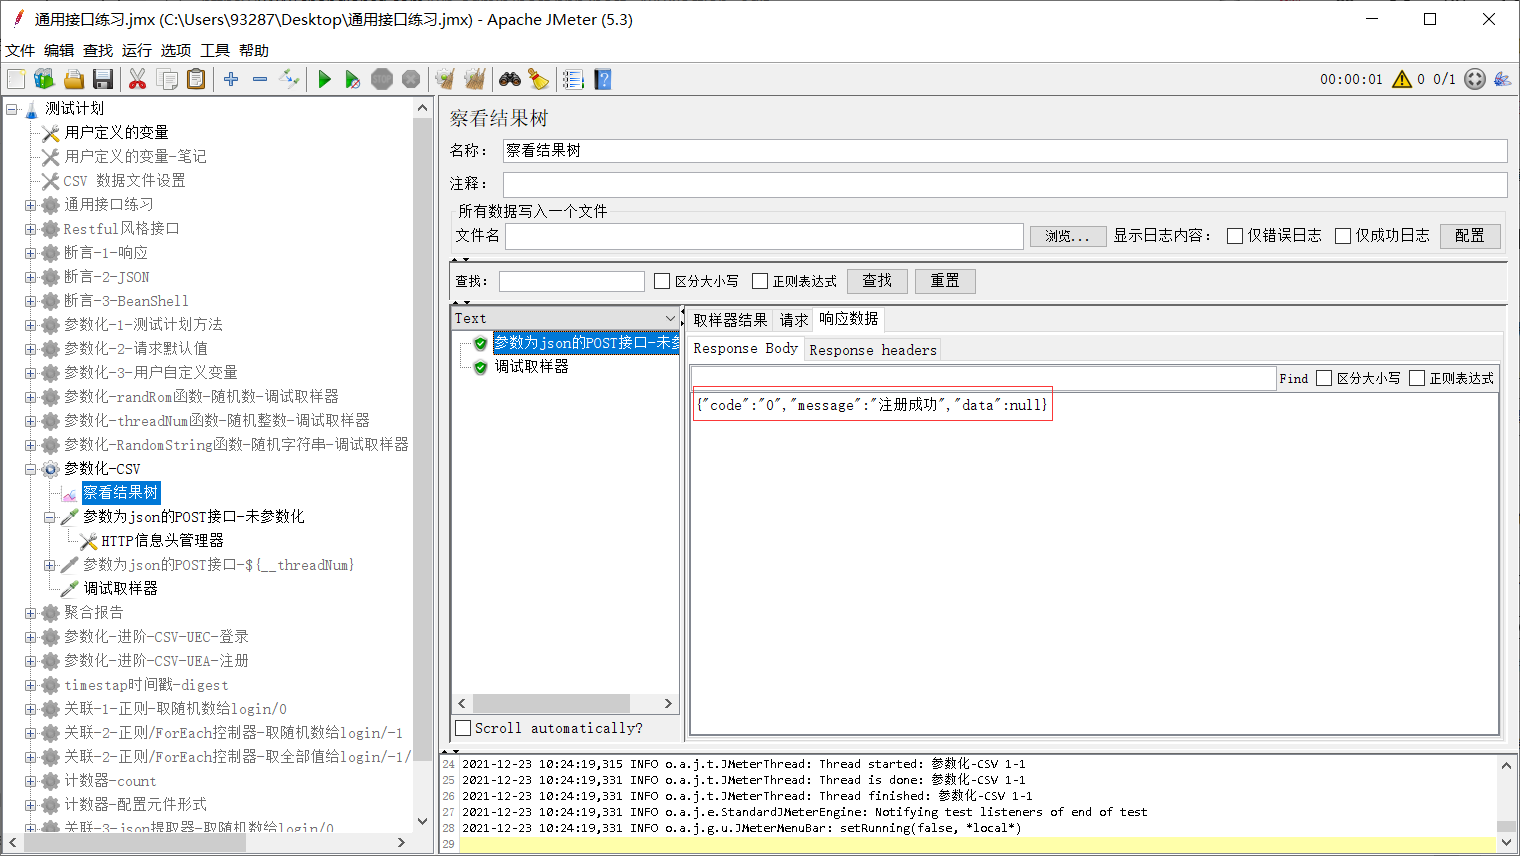This screenshot has height=856, width=1520.
Task: Expand the 通用接口练习 thread group
Action: pyautogui.click(x=31, y=205)
